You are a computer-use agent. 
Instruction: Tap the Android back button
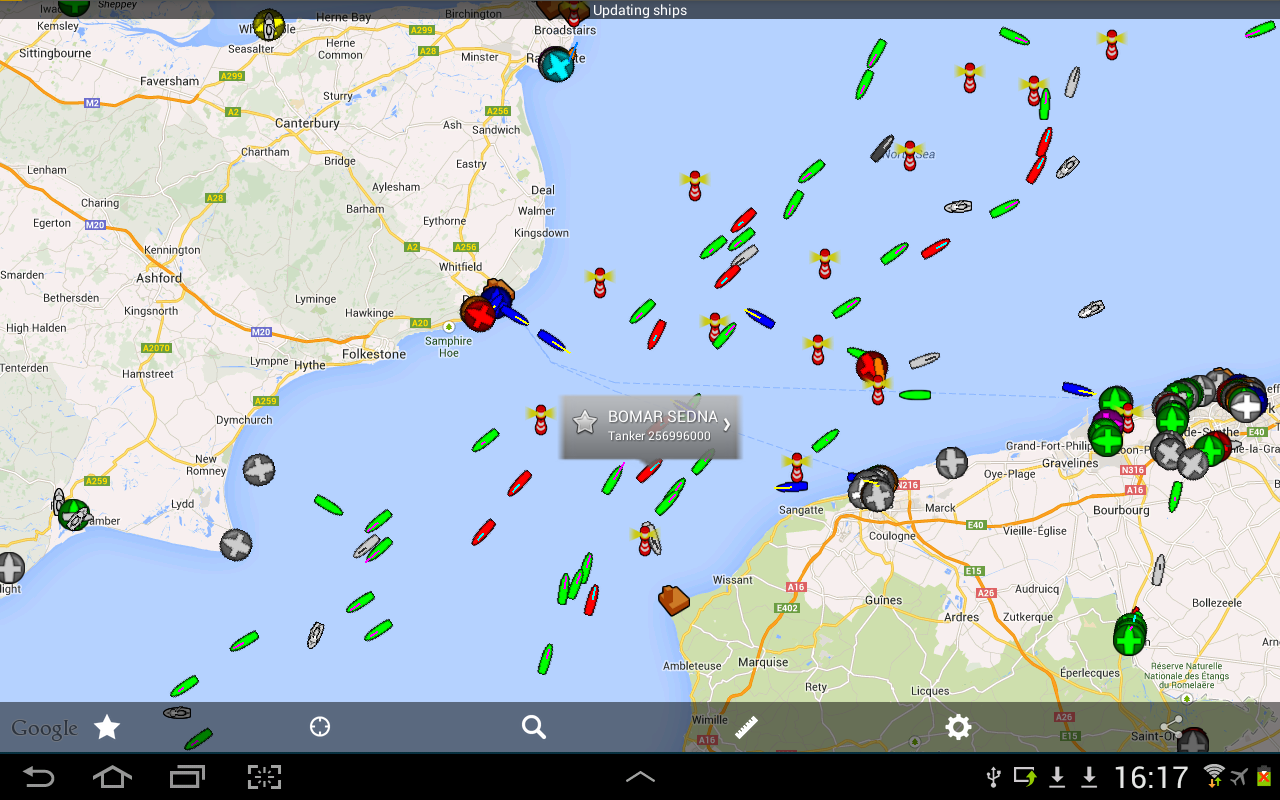pos(39,777)
